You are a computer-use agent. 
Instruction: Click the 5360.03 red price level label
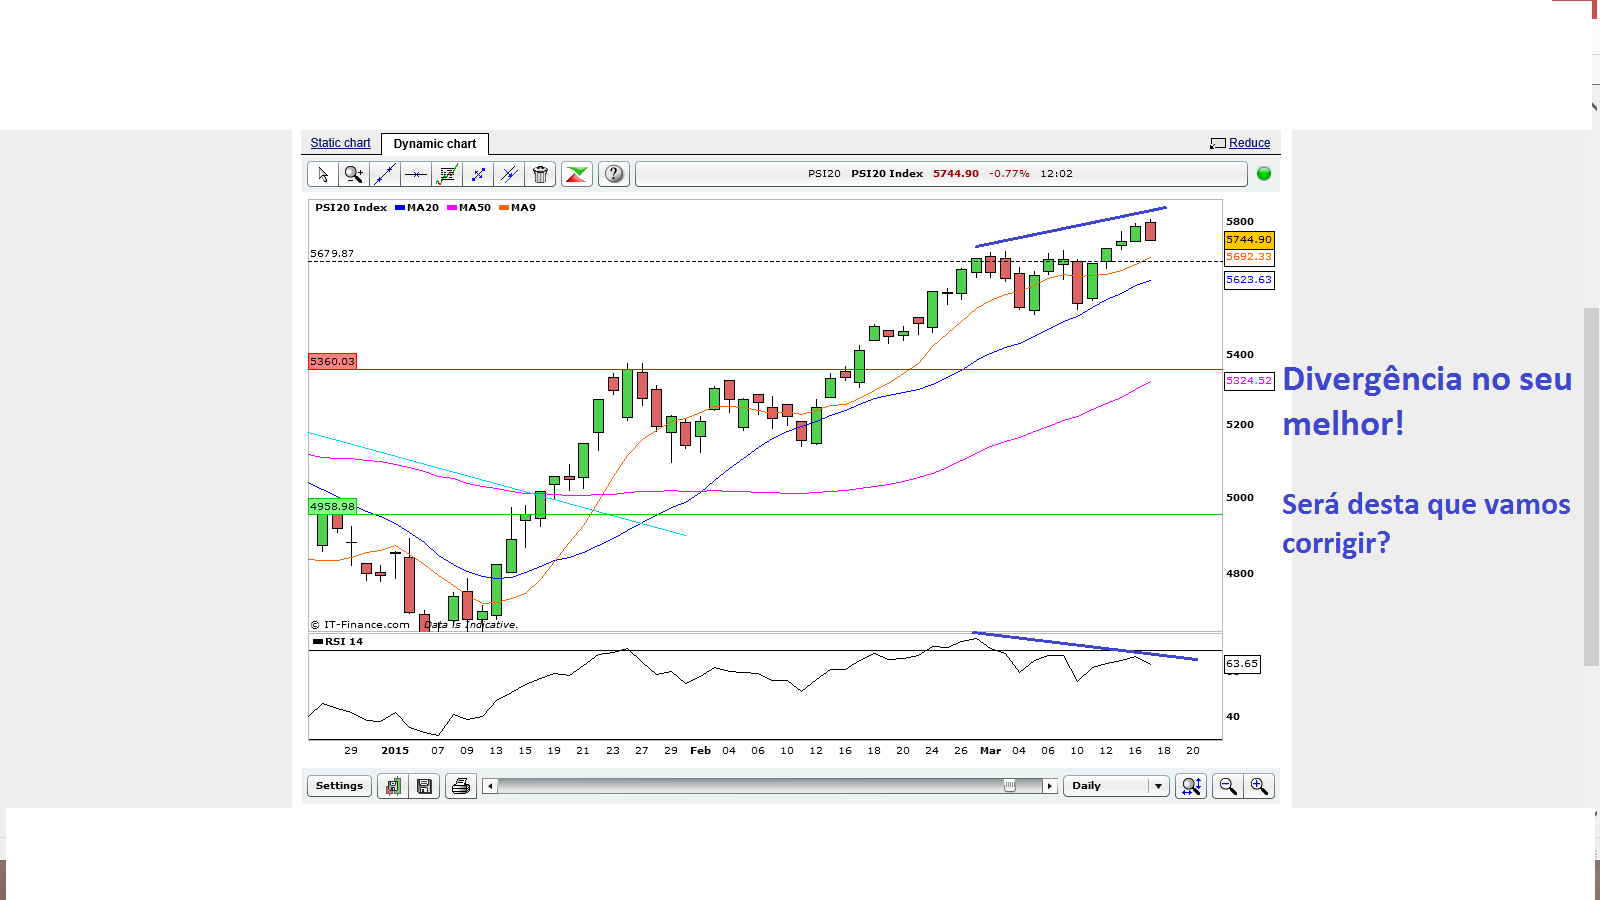(x=332, y=362)
